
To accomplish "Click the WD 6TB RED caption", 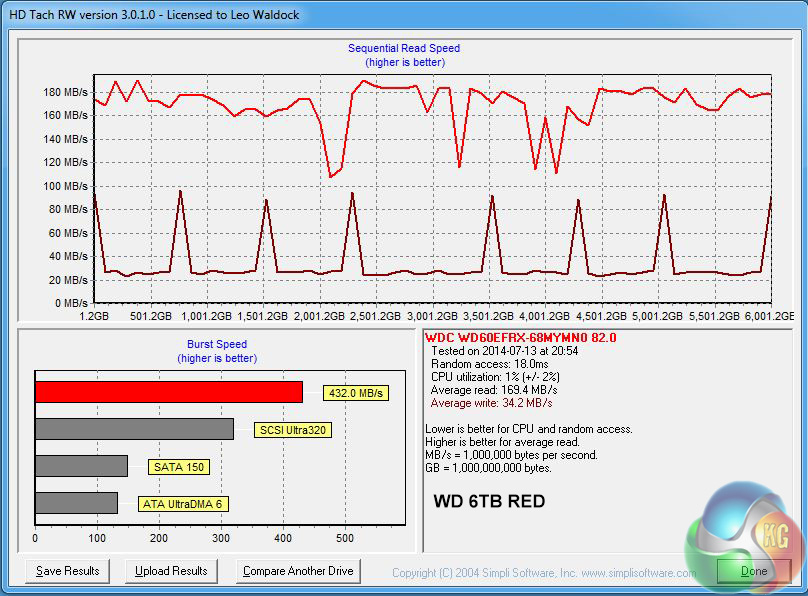I will (489, 501).
